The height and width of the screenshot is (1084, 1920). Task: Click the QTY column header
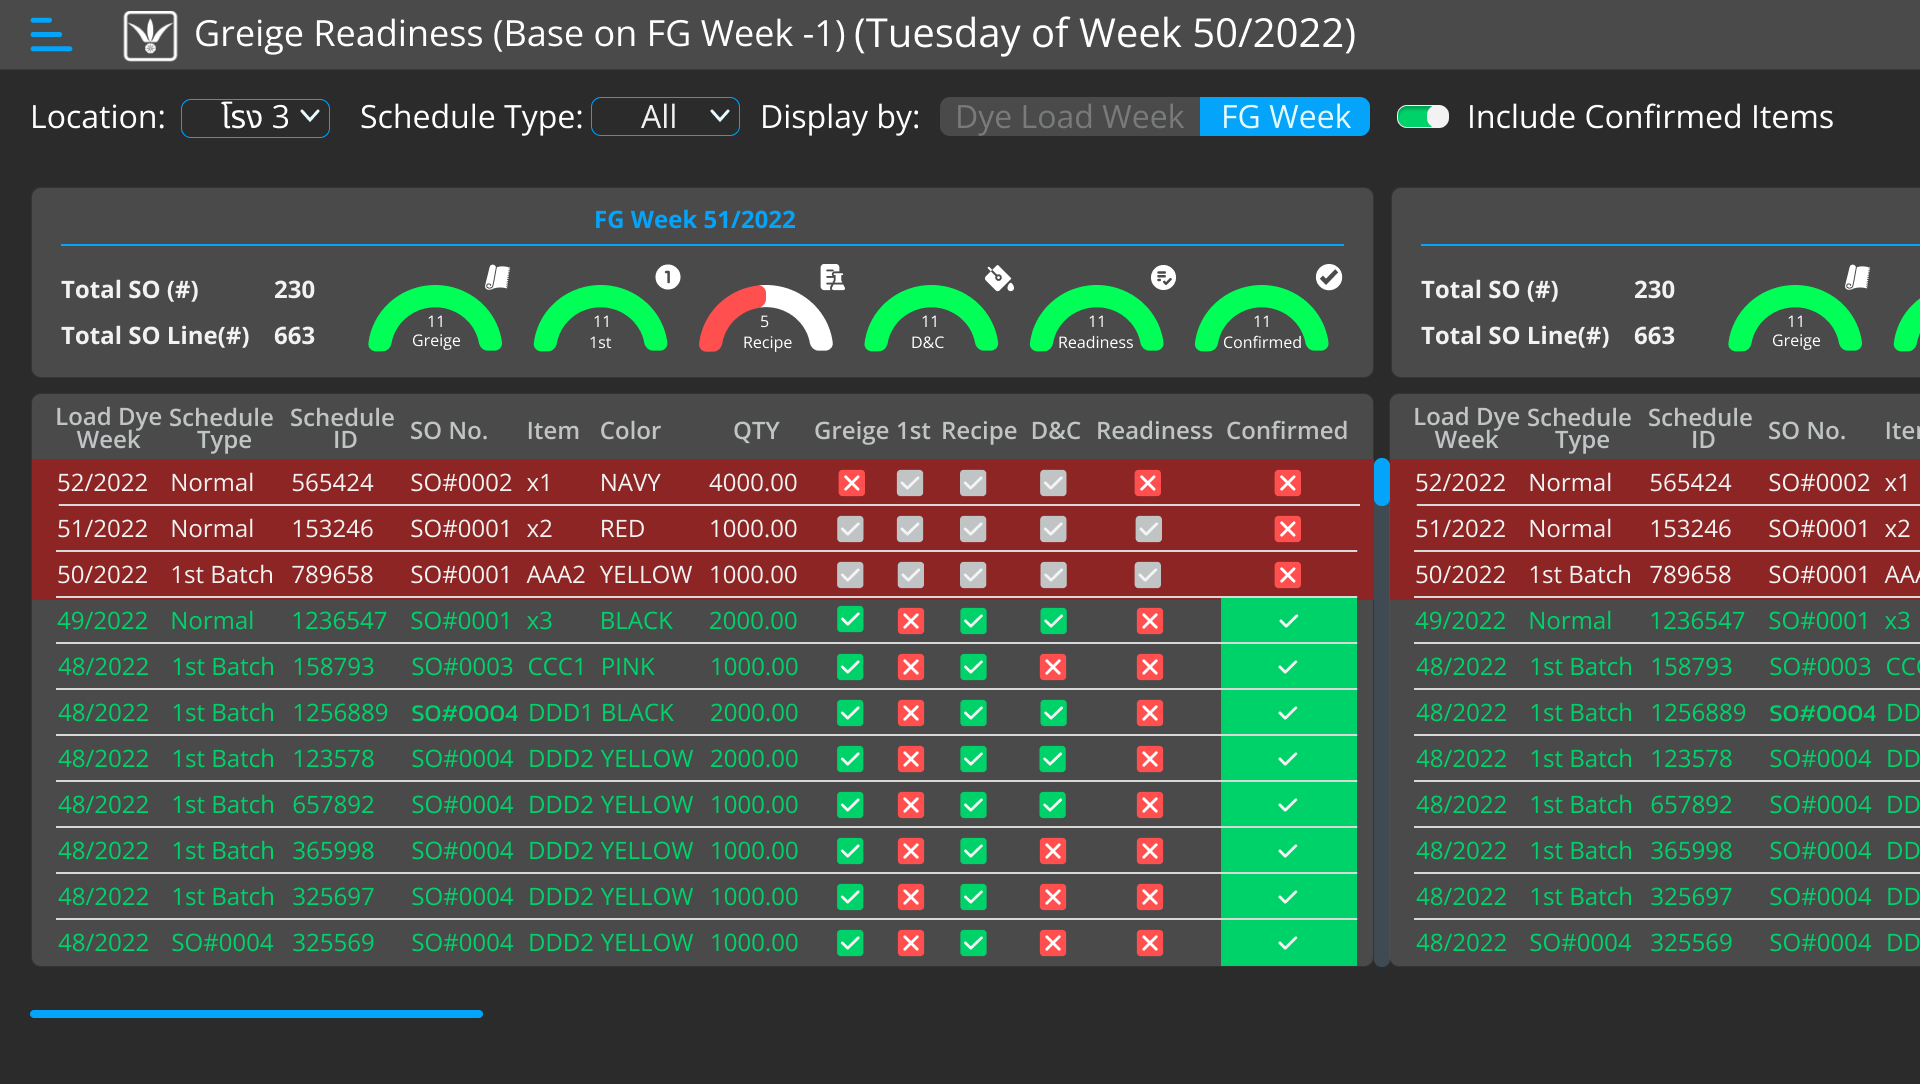point(755,431)
